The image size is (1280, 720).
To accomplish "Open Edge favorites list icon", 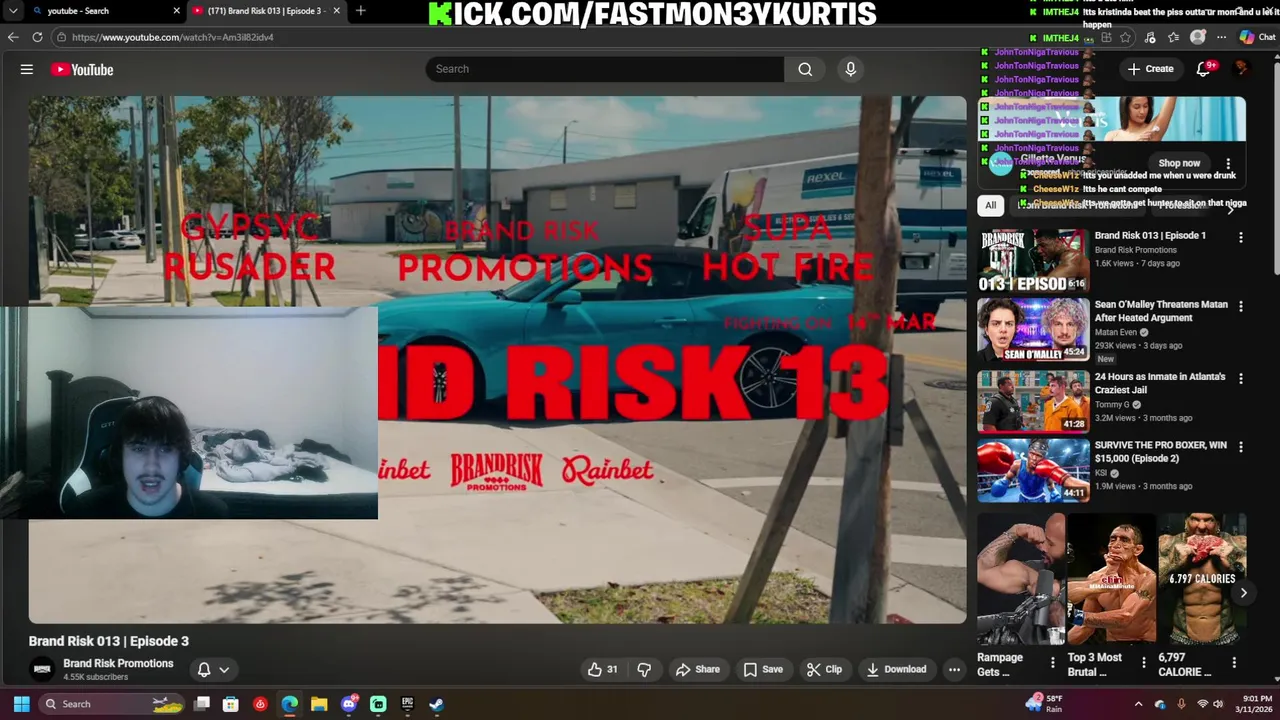I will coord(1174,37).
